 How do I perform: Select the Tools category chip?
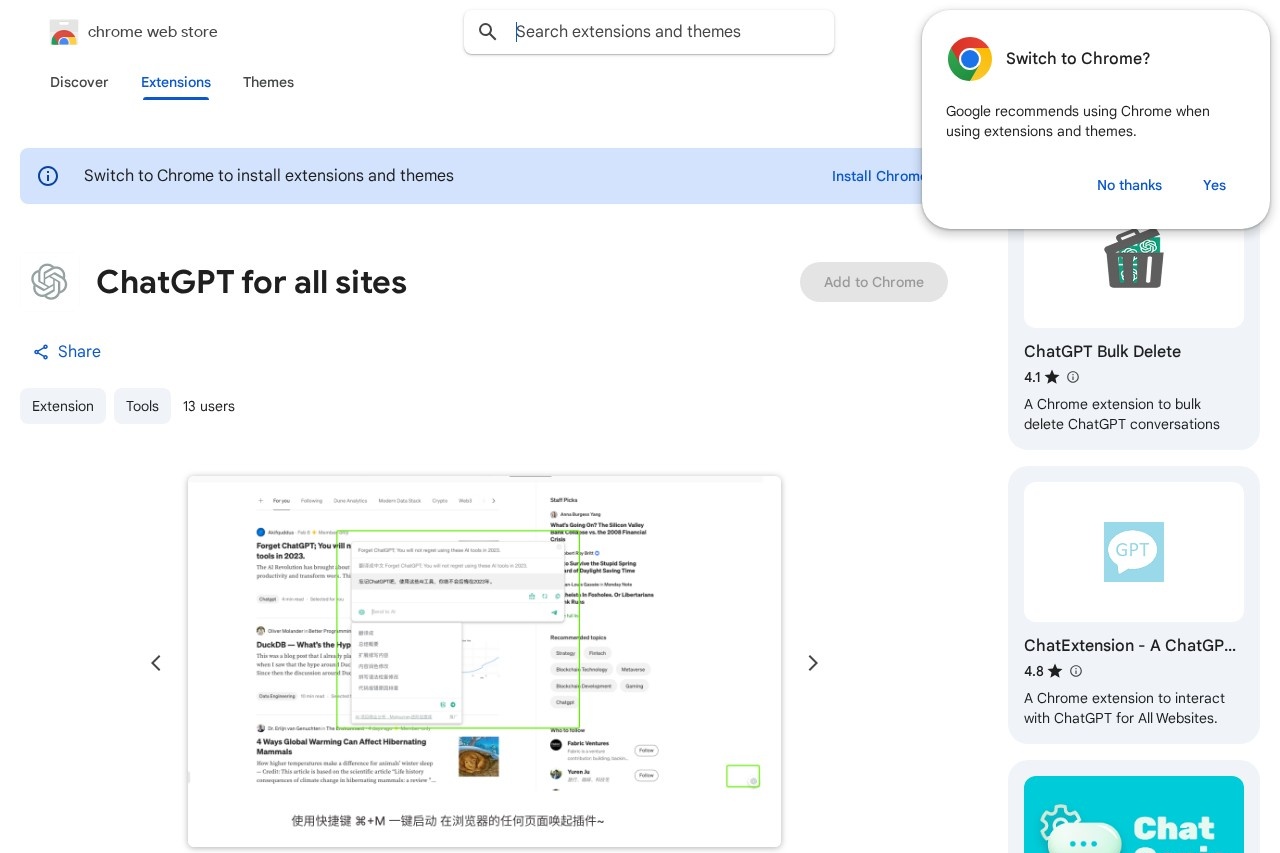pyautogui.click(x=142, y=406)
